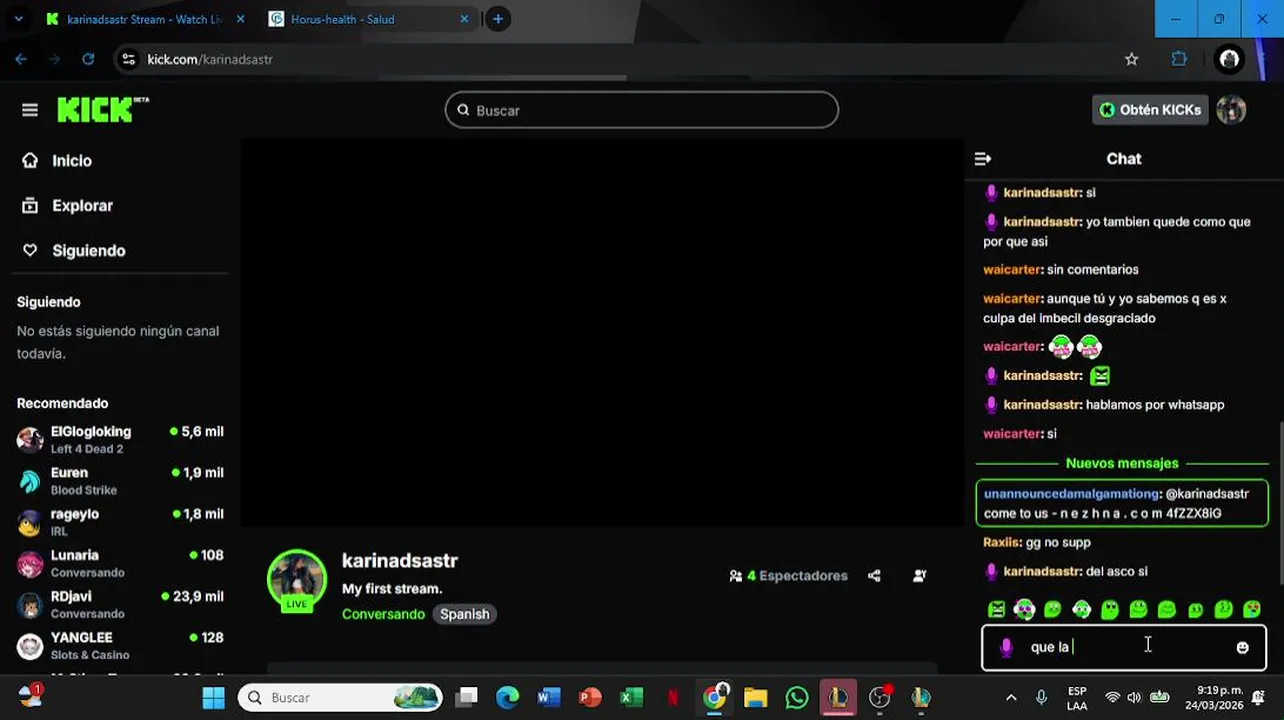Open the emoji picker in chat input

pos(1242,647)
